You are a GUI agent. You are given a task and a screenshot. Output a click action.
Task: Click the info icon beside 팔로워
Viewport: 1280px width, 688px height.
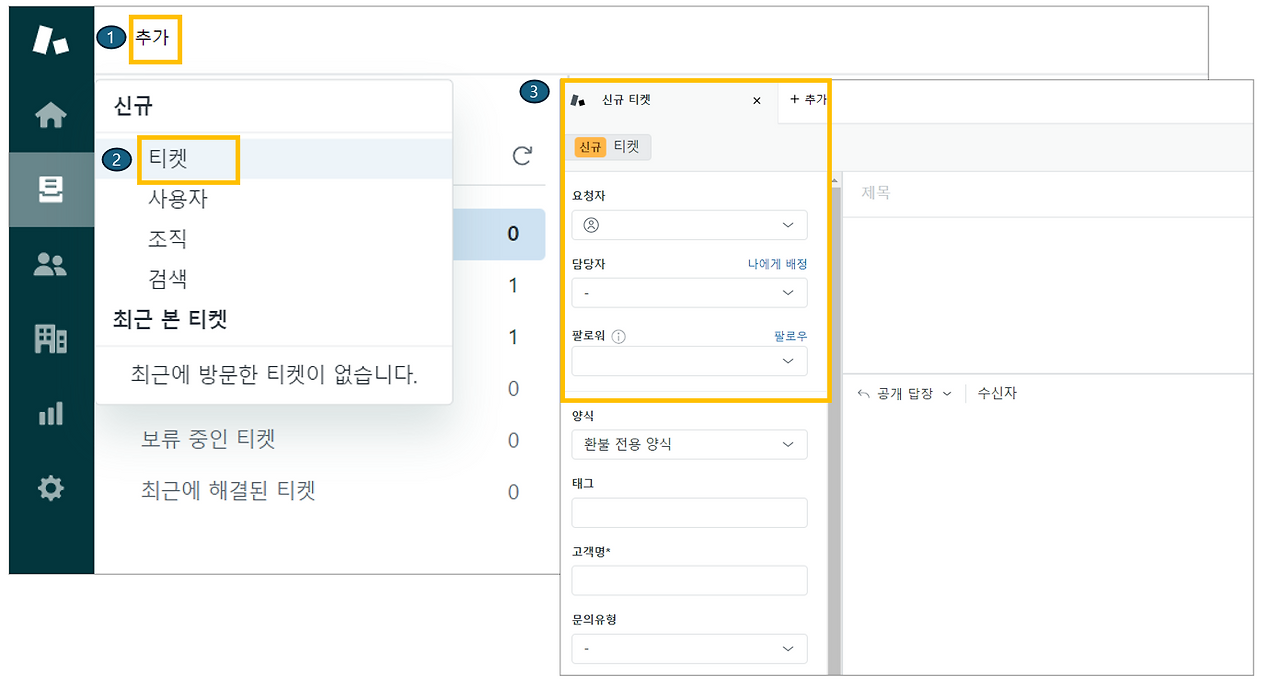[620, 335]
